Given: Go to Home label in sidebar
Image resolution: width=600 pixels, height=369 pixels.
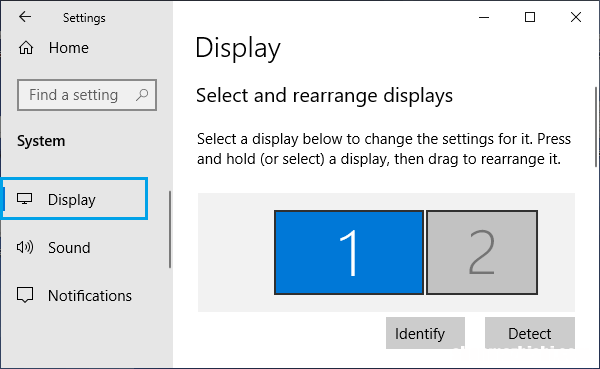Looking at the screenshot, I should point(68,48).
